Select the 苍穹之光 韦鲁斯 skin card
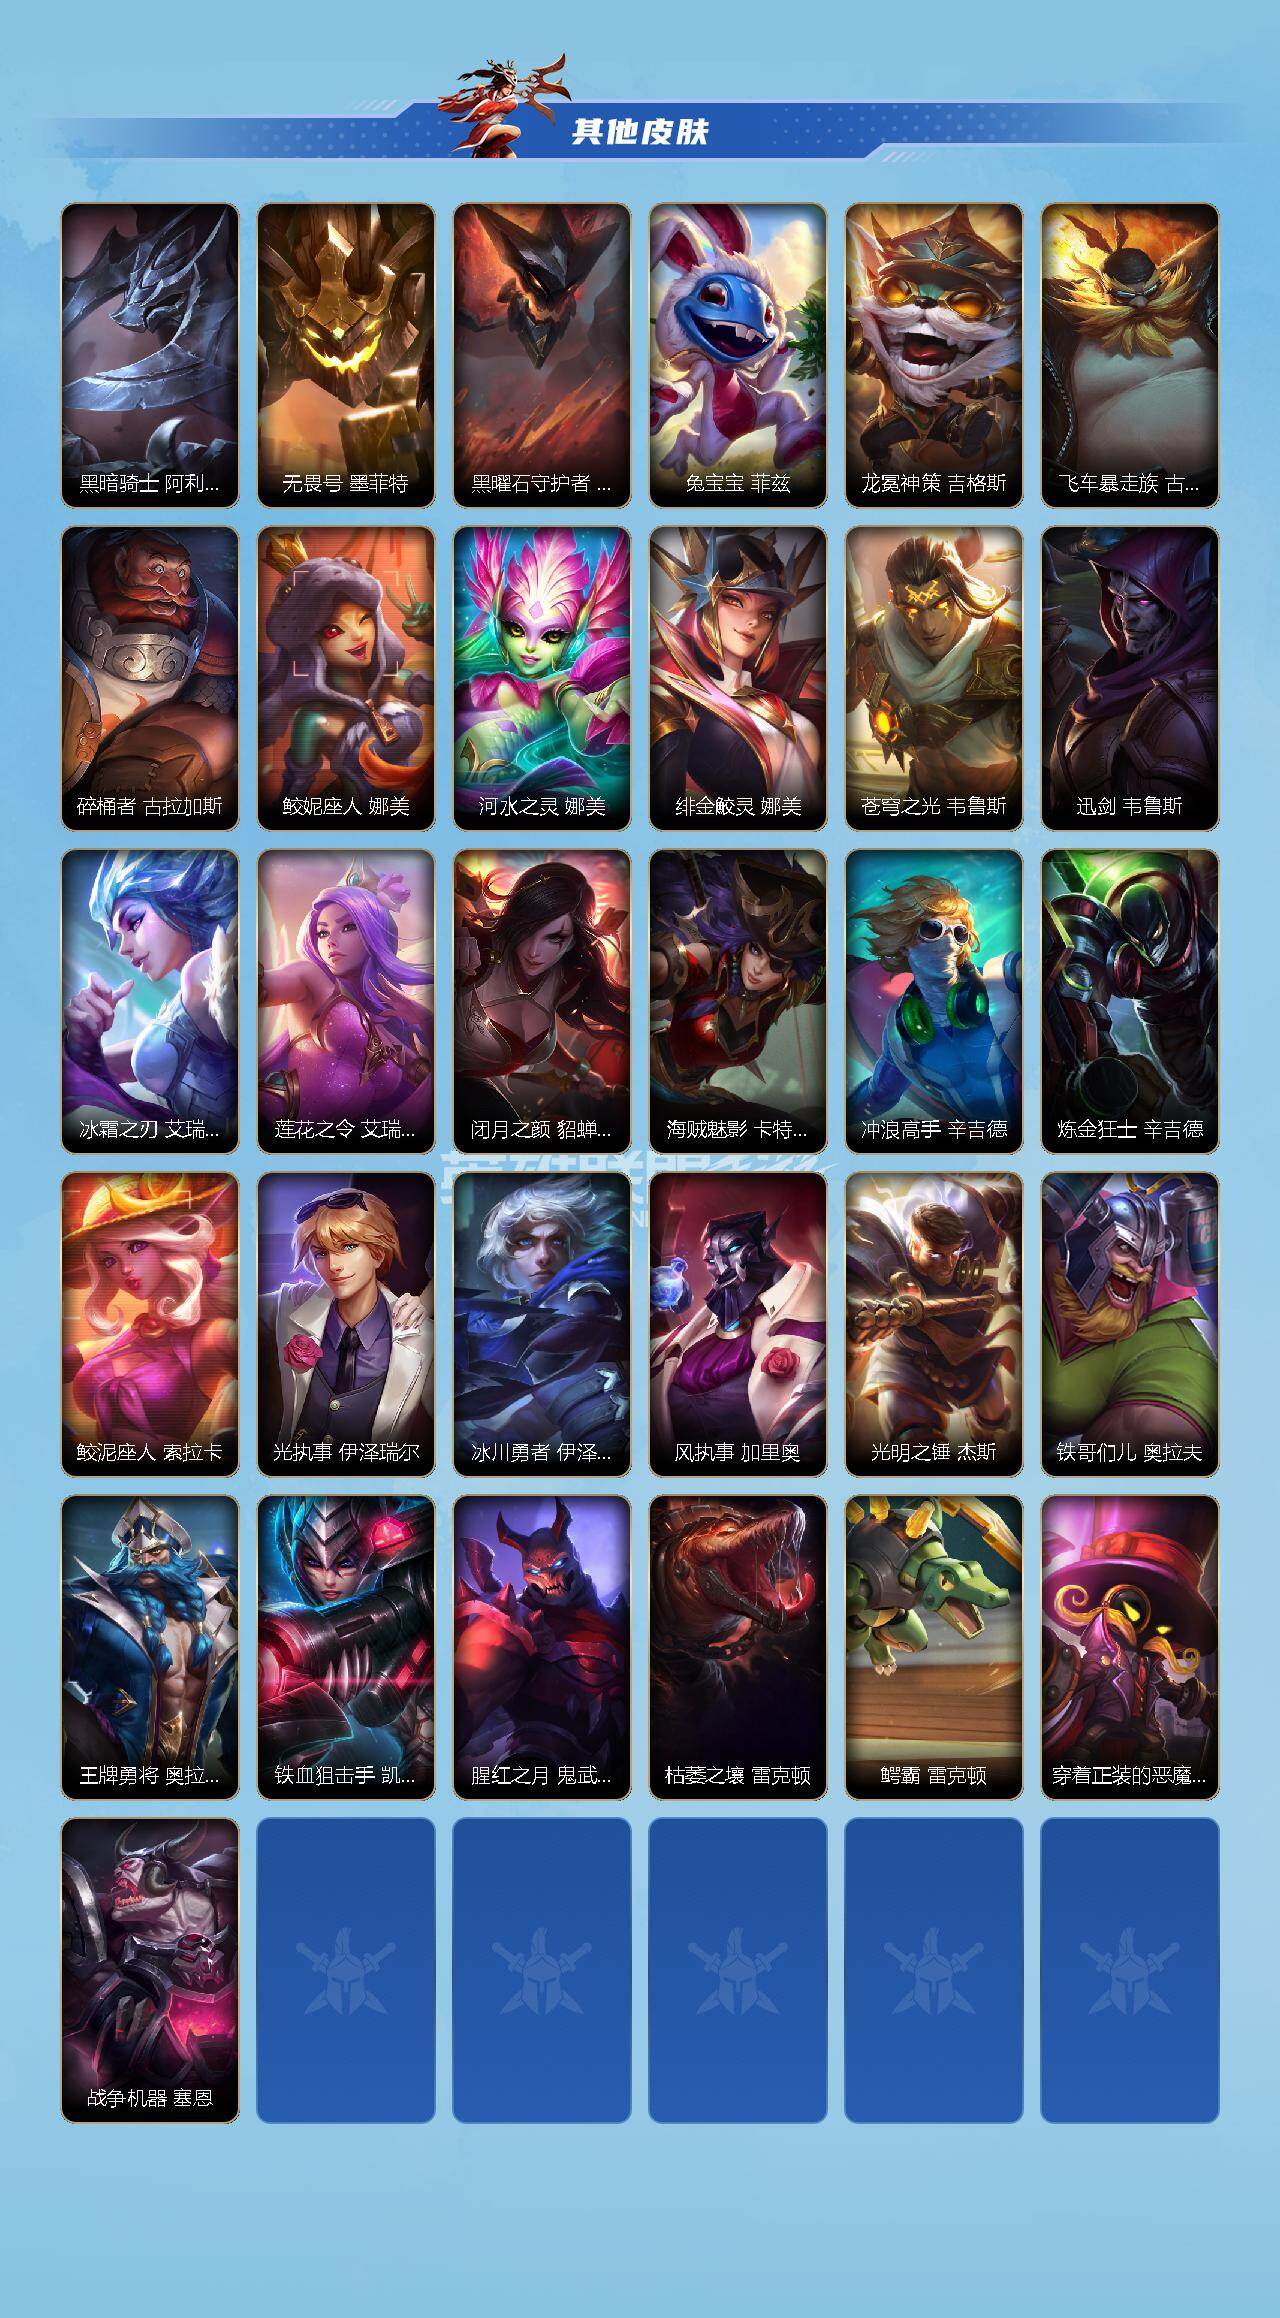1280x2318 pixels. point(934,678)
